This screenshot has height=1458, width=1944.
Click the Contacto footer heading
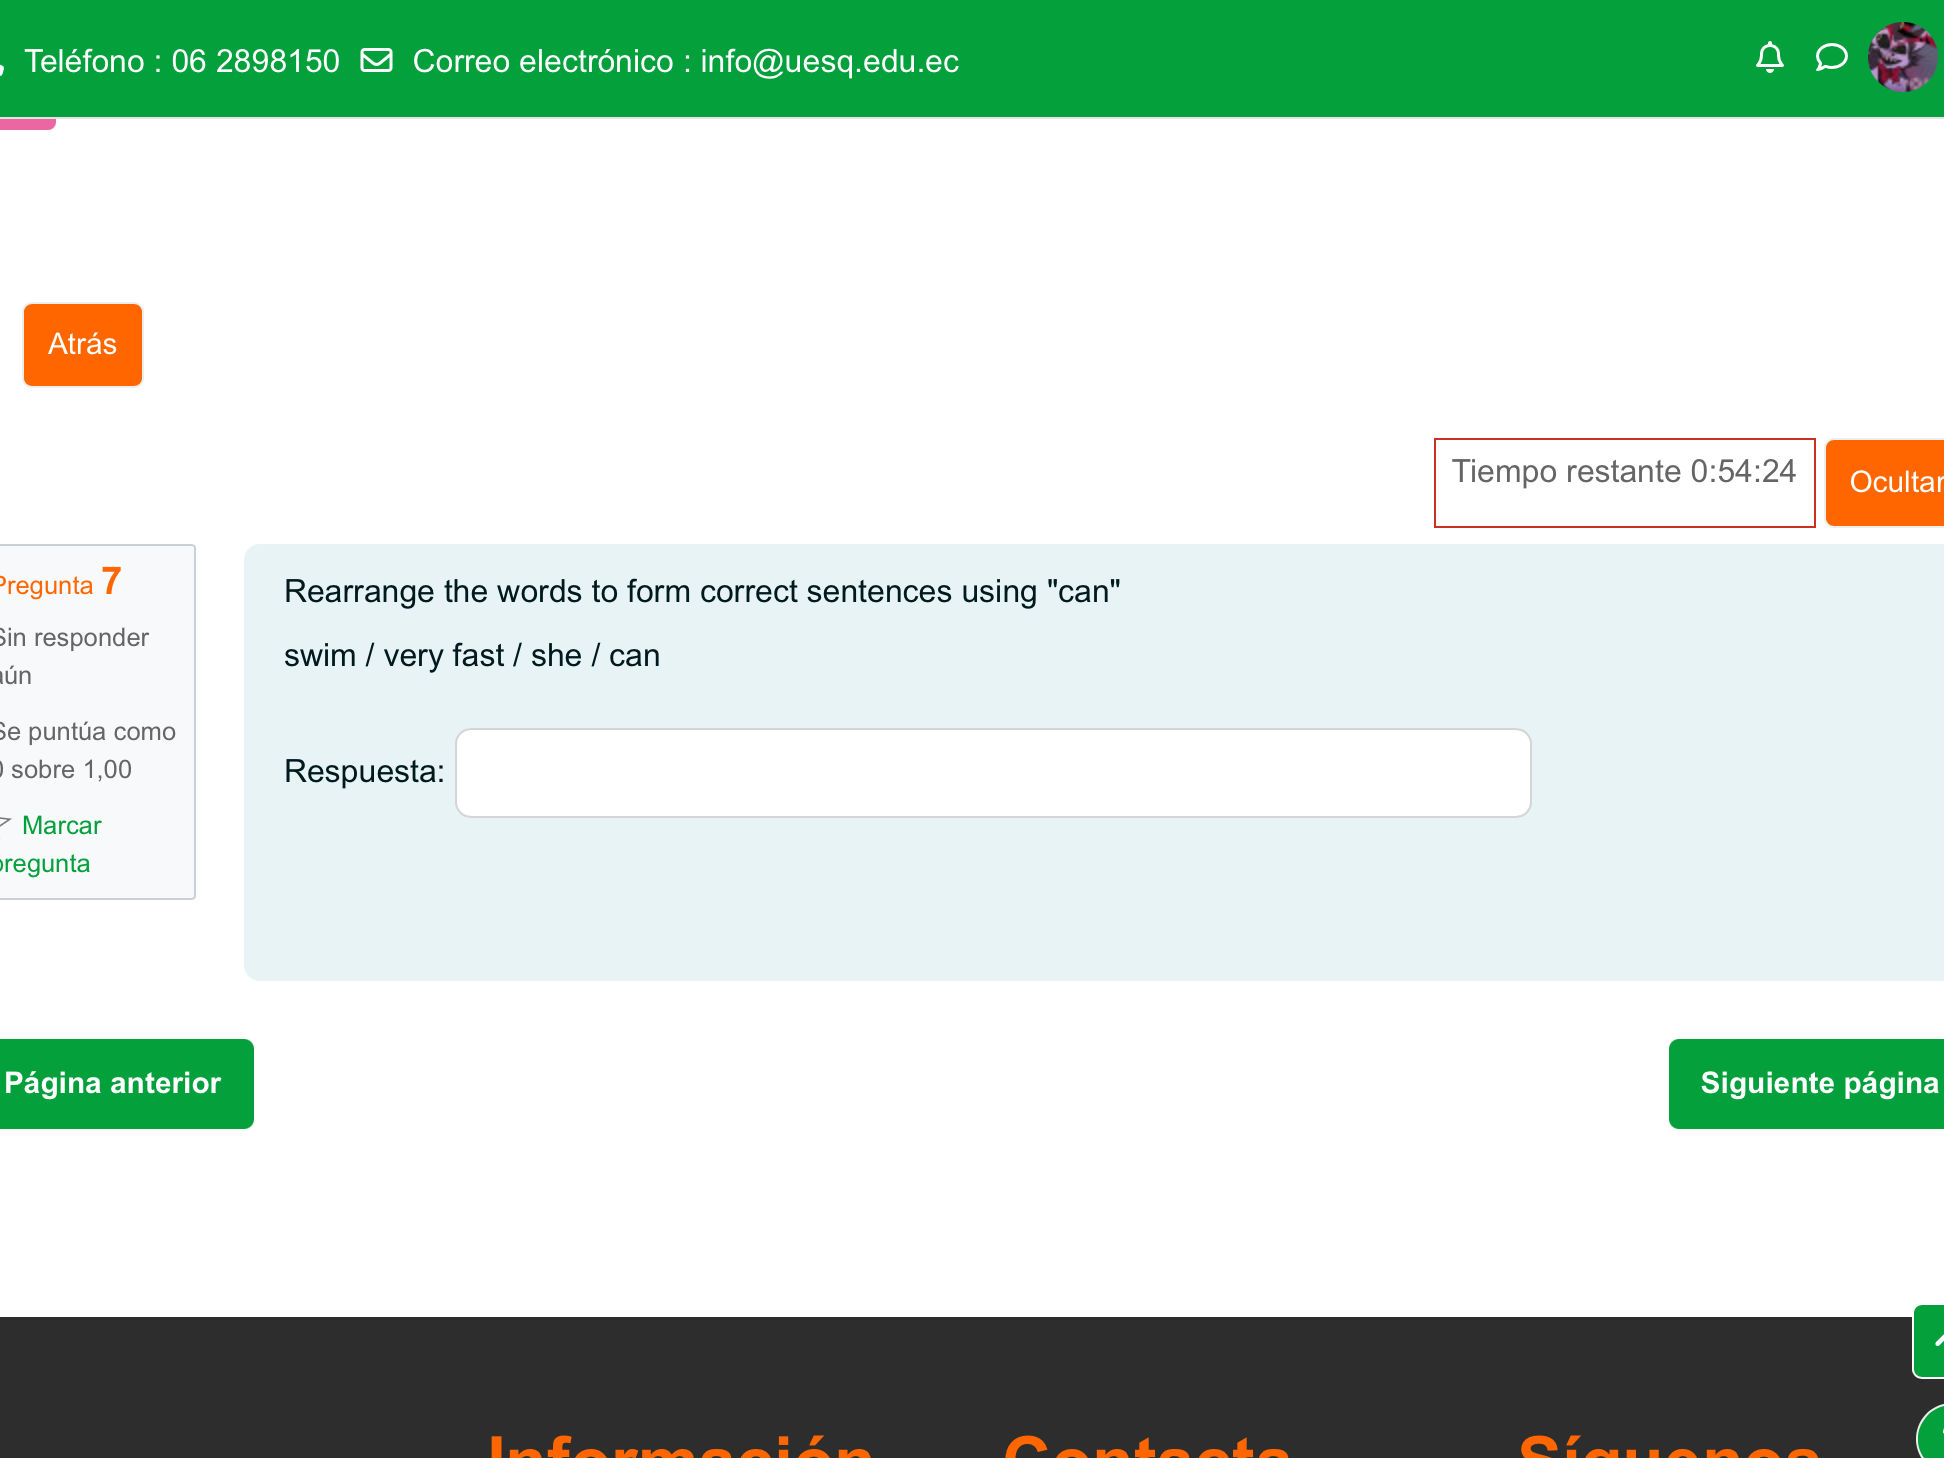[x=1146, y=1445]
